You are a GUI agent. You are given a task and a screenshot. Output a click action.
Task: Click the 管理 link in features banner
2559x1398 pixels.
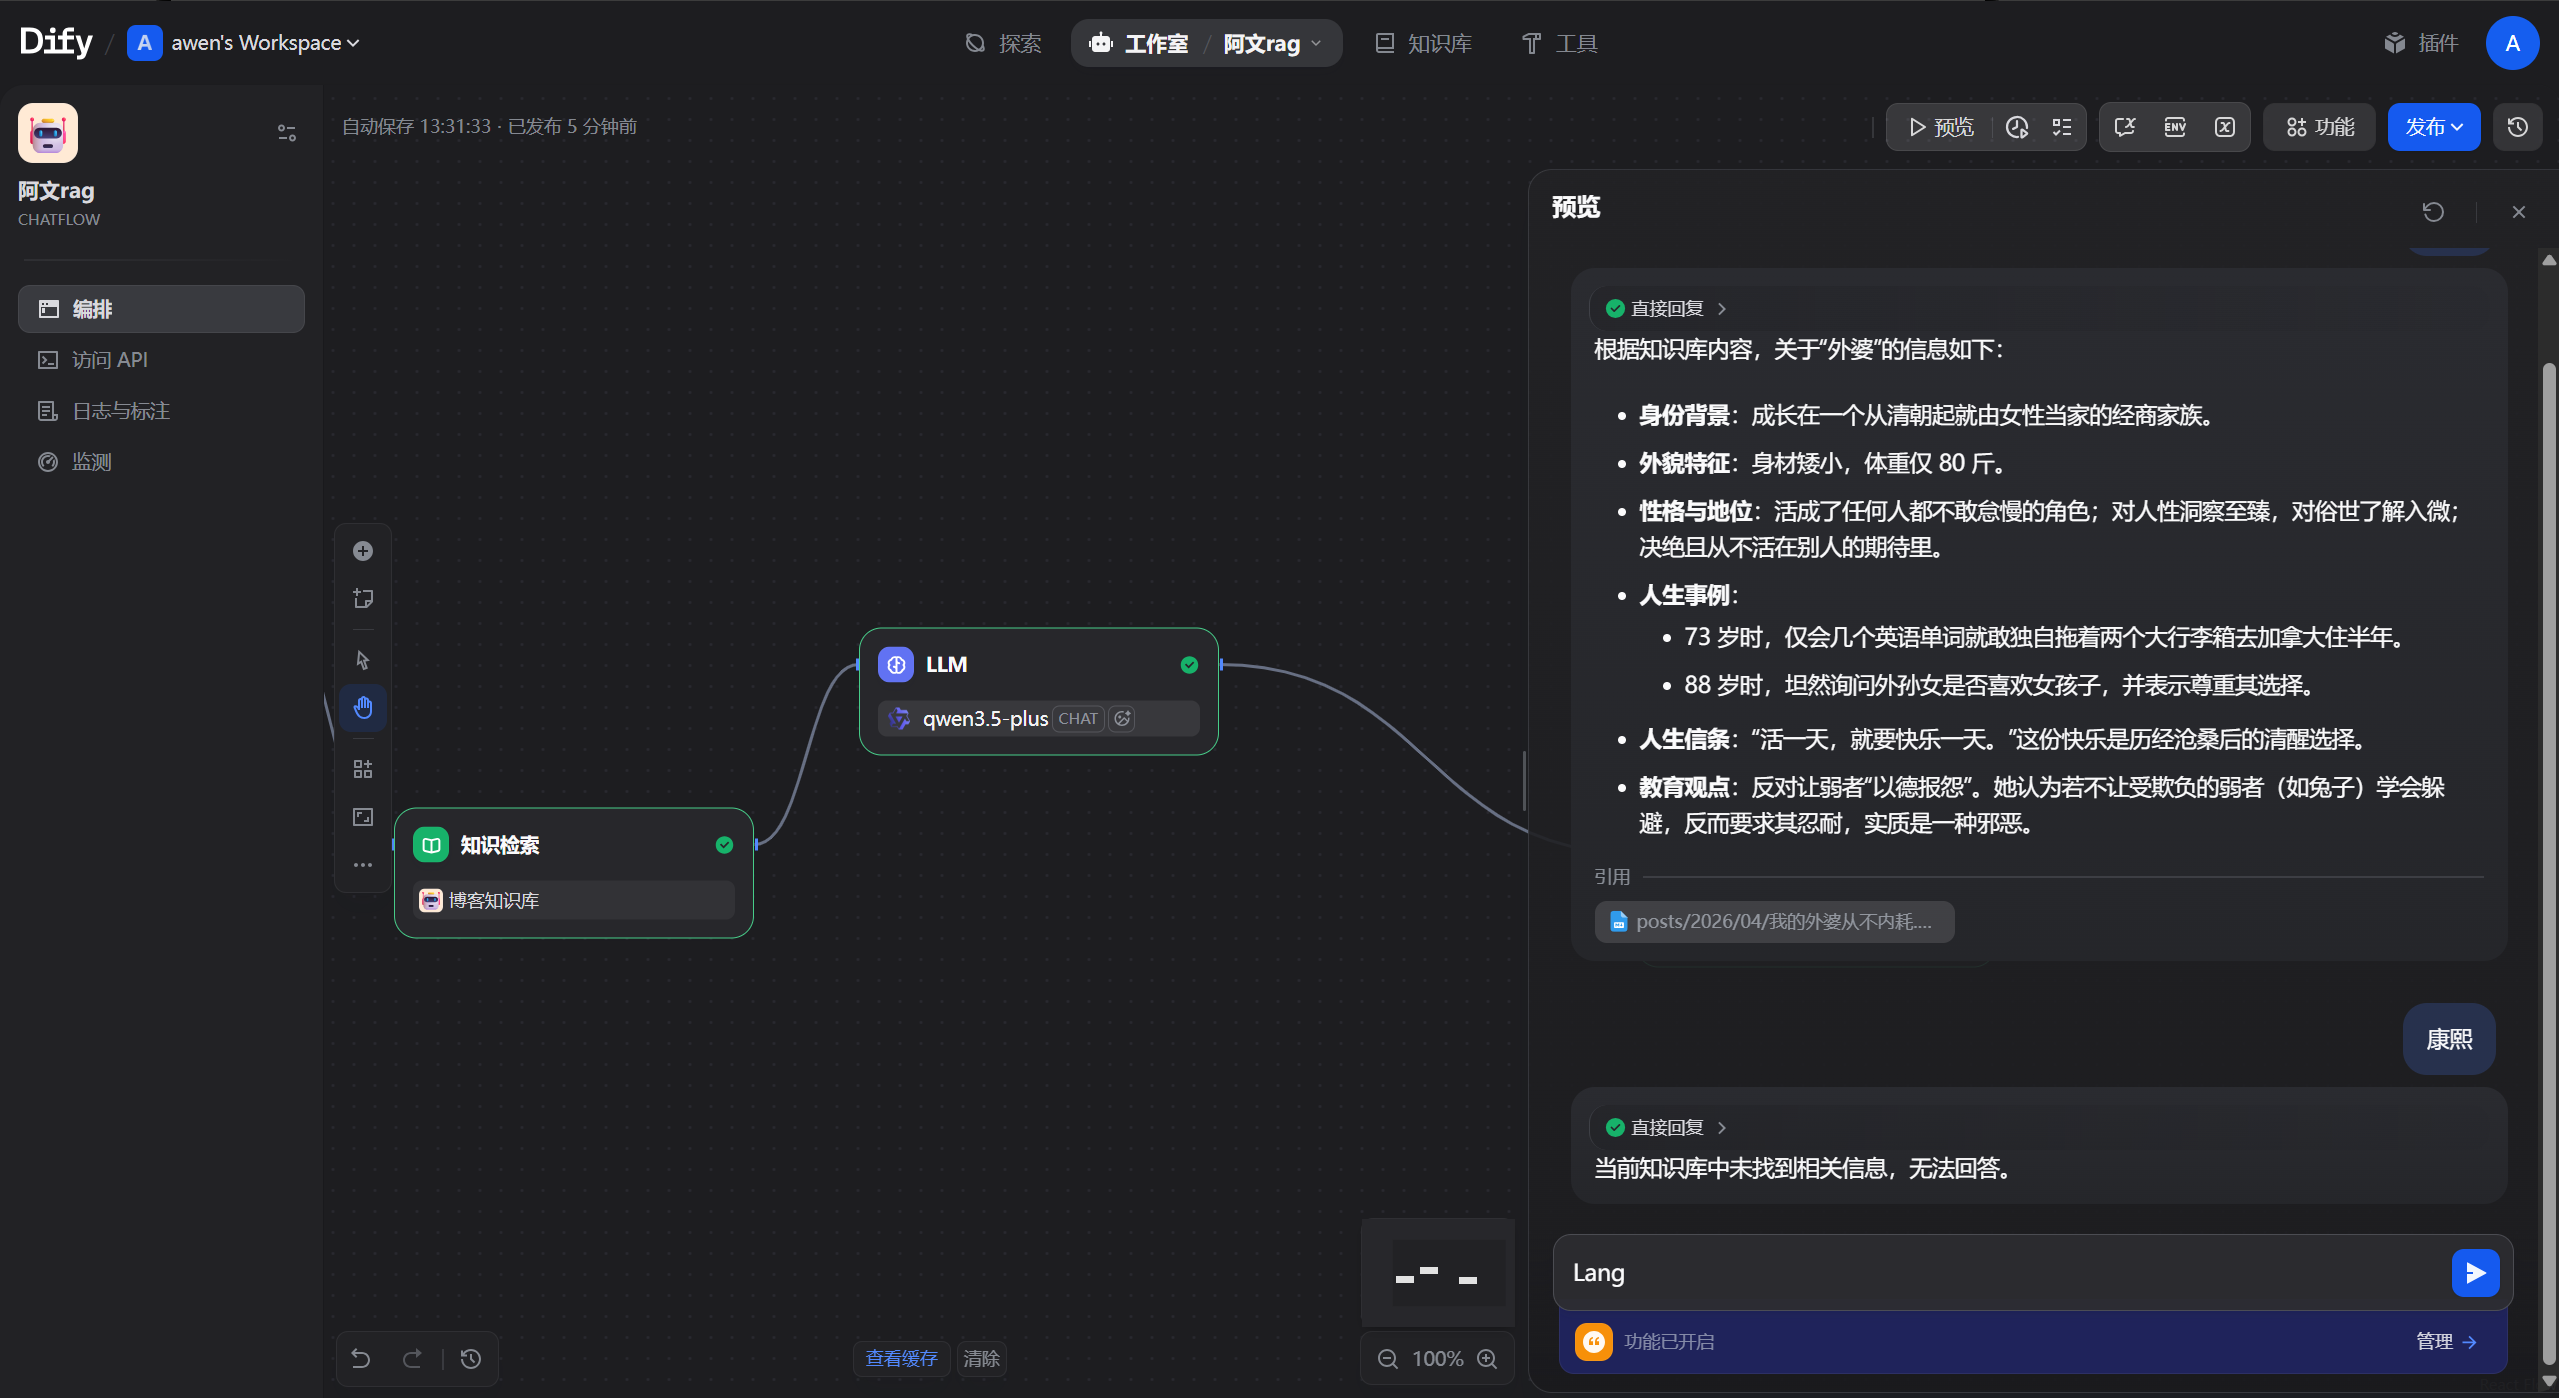[x=2446, y=1341]
